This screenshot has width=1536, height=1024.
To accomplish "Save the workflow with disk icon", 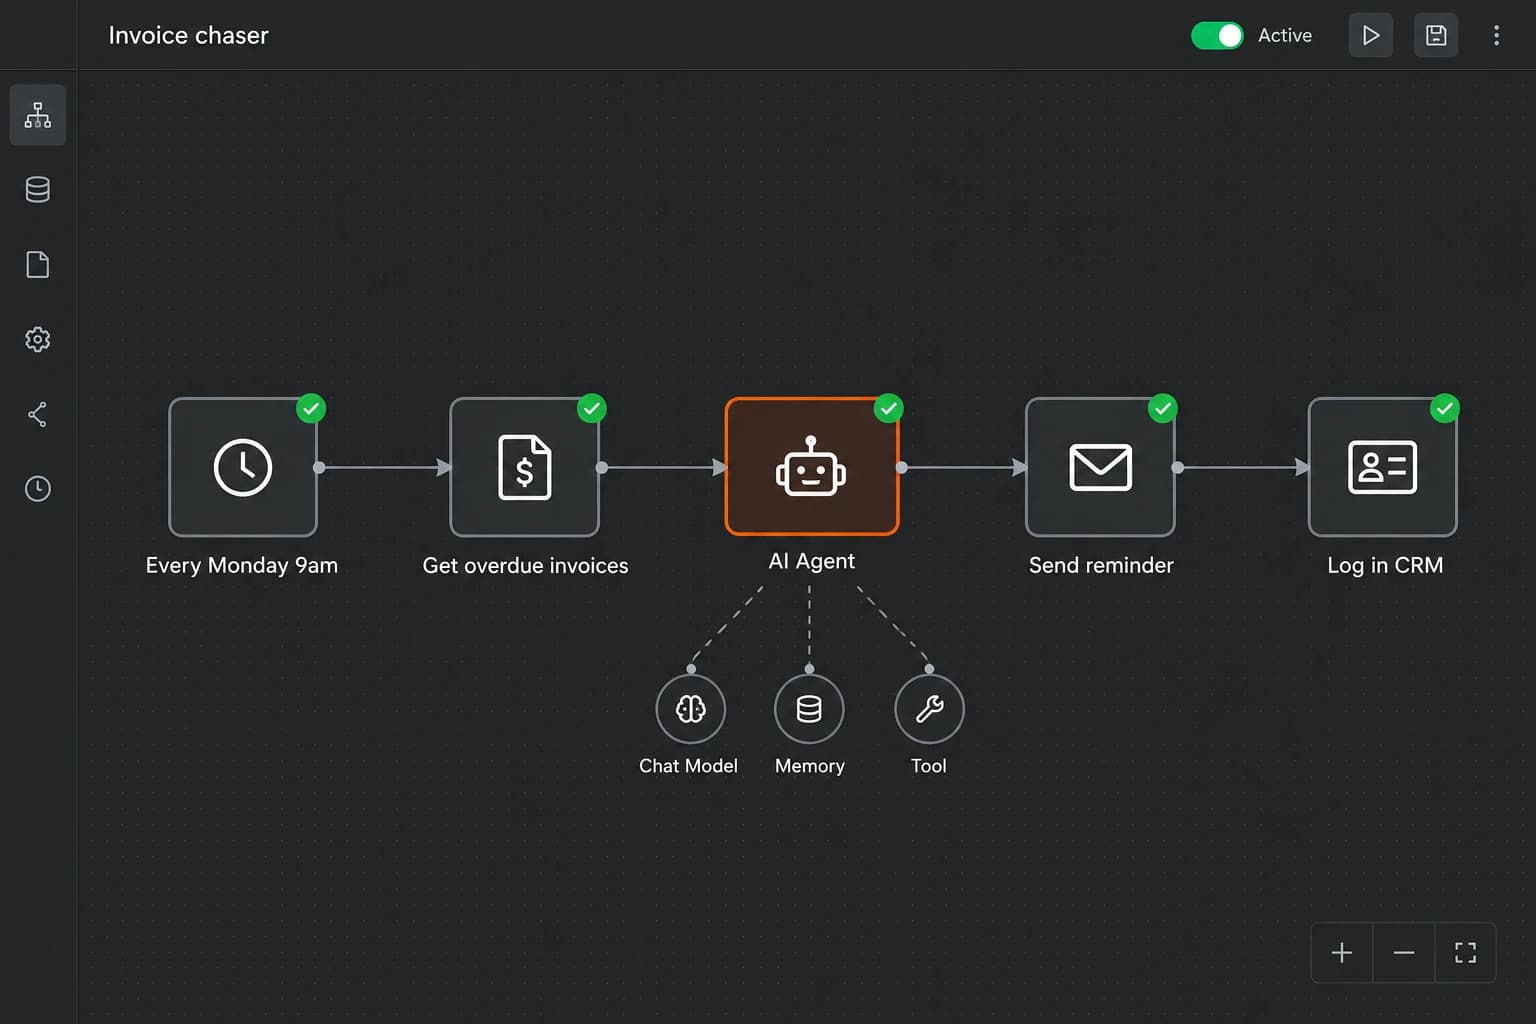I will tap(1436, 35).
